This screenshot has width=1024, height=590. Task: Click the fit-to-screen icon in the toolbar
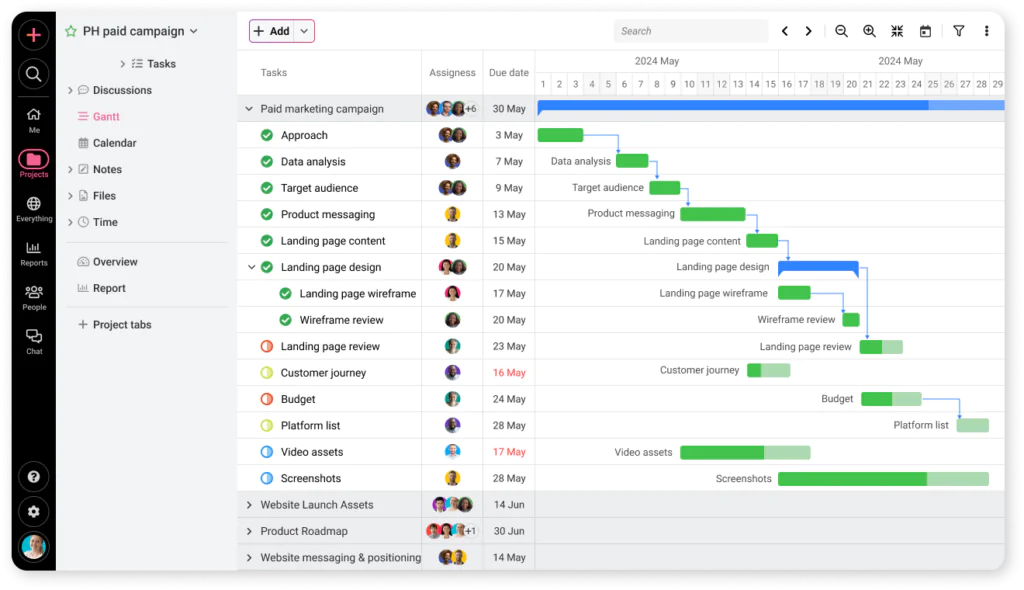pyautogui.click(x=897, y=31)
